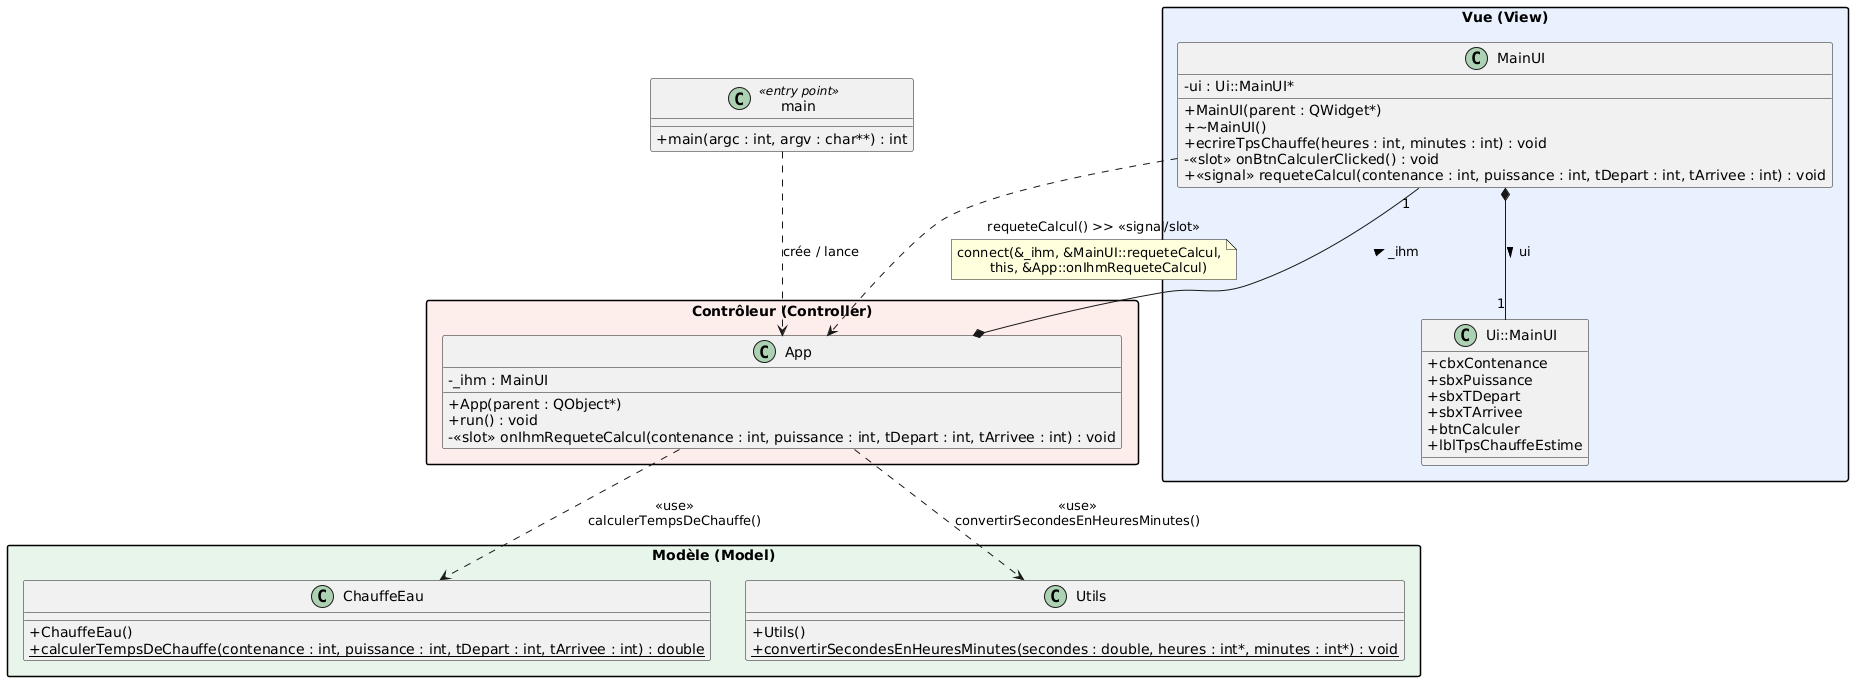Click the calculerTempsDeChauffe static method

click(367, 649)
